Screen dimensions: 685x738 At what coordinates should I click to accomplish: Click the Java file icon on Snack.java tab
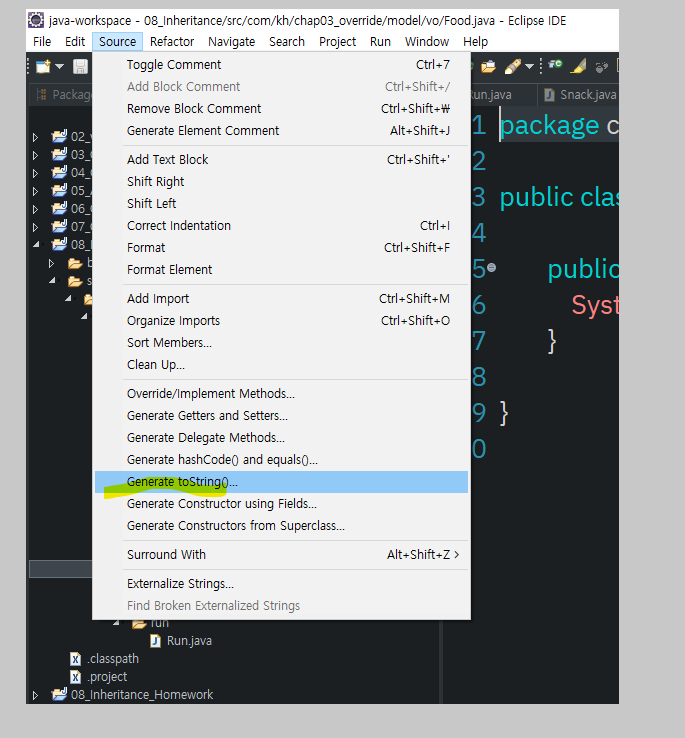point(549,95)
